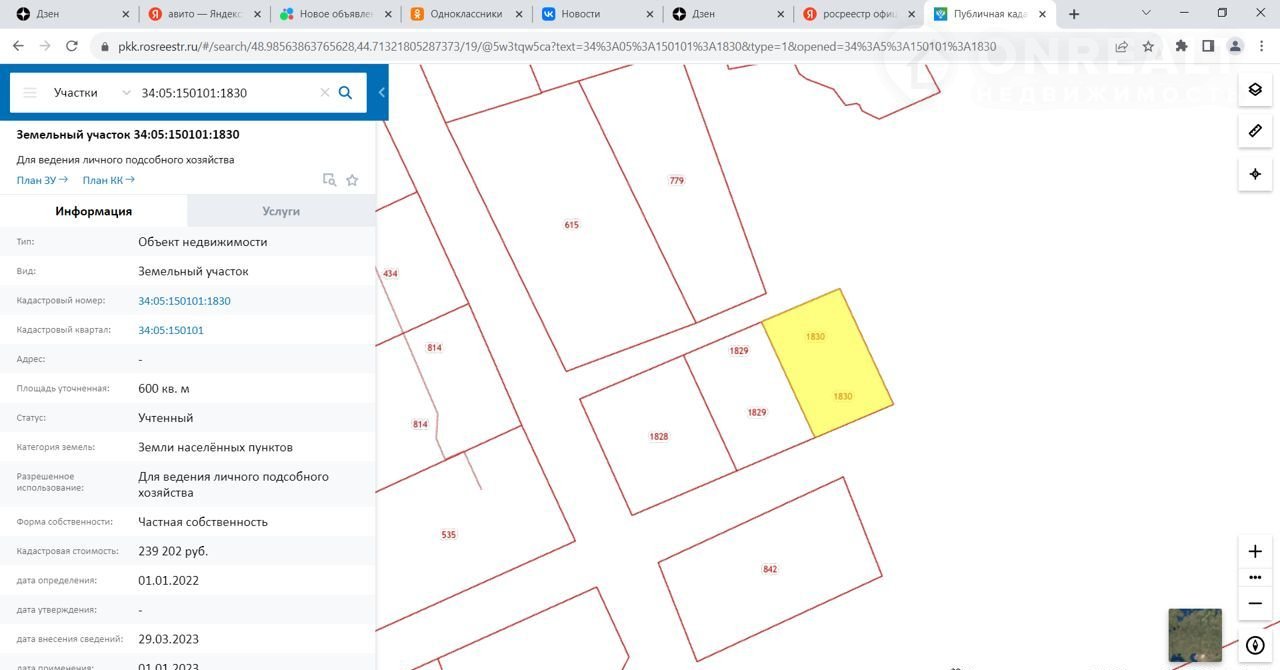Viewport: 1280px width, 670px height.
Task: Expand the browser tab search chevron
Action: pos(1146,14)
